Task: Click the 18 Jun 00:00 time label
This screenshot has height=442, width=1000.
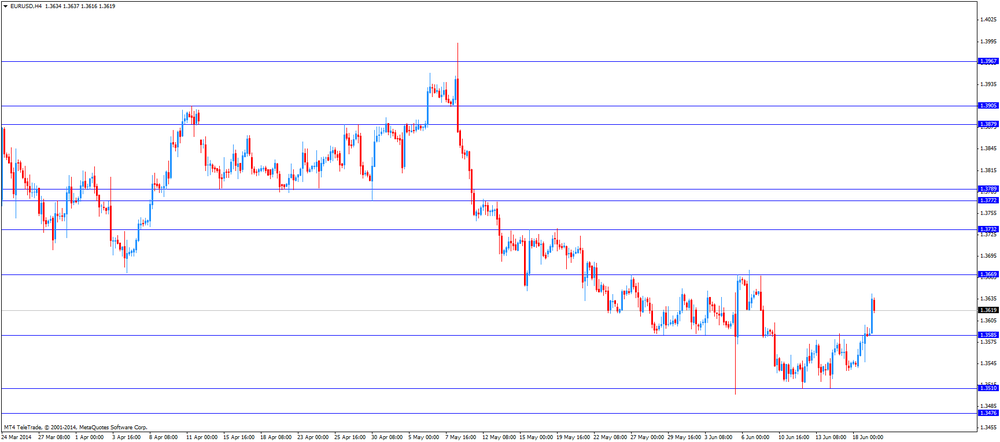Action: (x=867, y=438)
